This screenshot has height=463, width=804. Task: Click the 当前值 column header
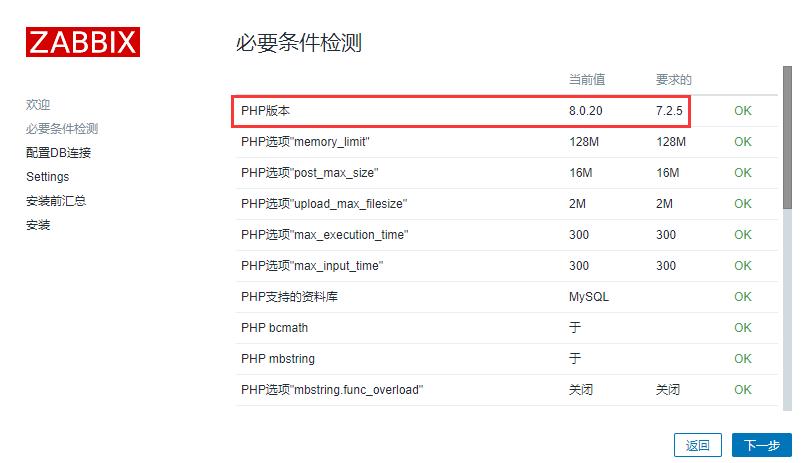[x=587, y=79]
